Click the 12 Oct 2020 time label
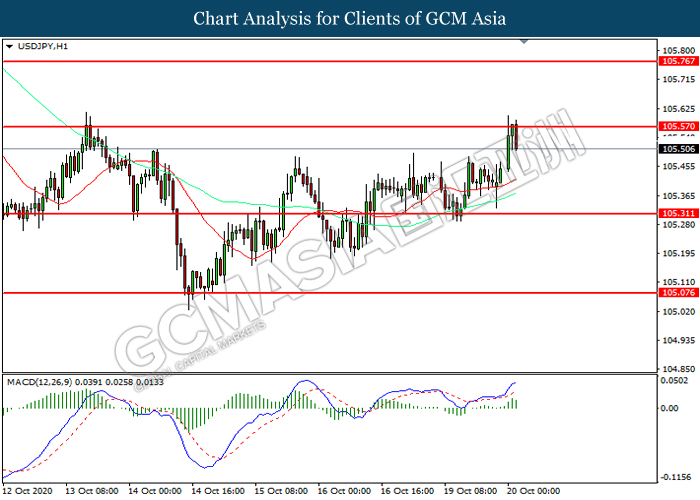This screenshot has width=700, height=500. click(x=28, y=491)
